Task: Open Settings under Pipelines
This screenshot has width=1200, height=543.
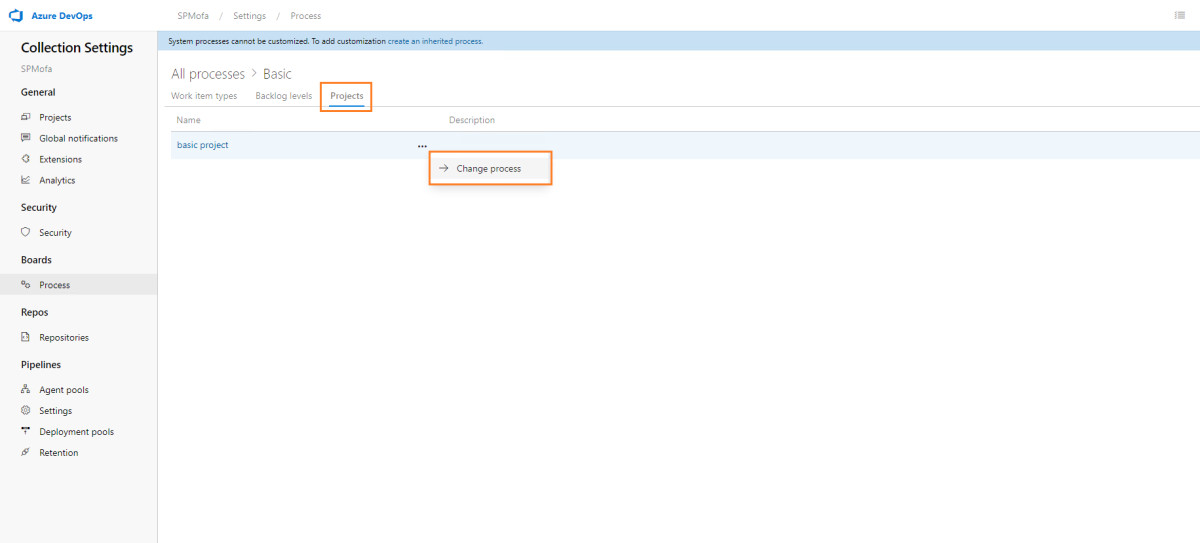Action: coord(55,411)
